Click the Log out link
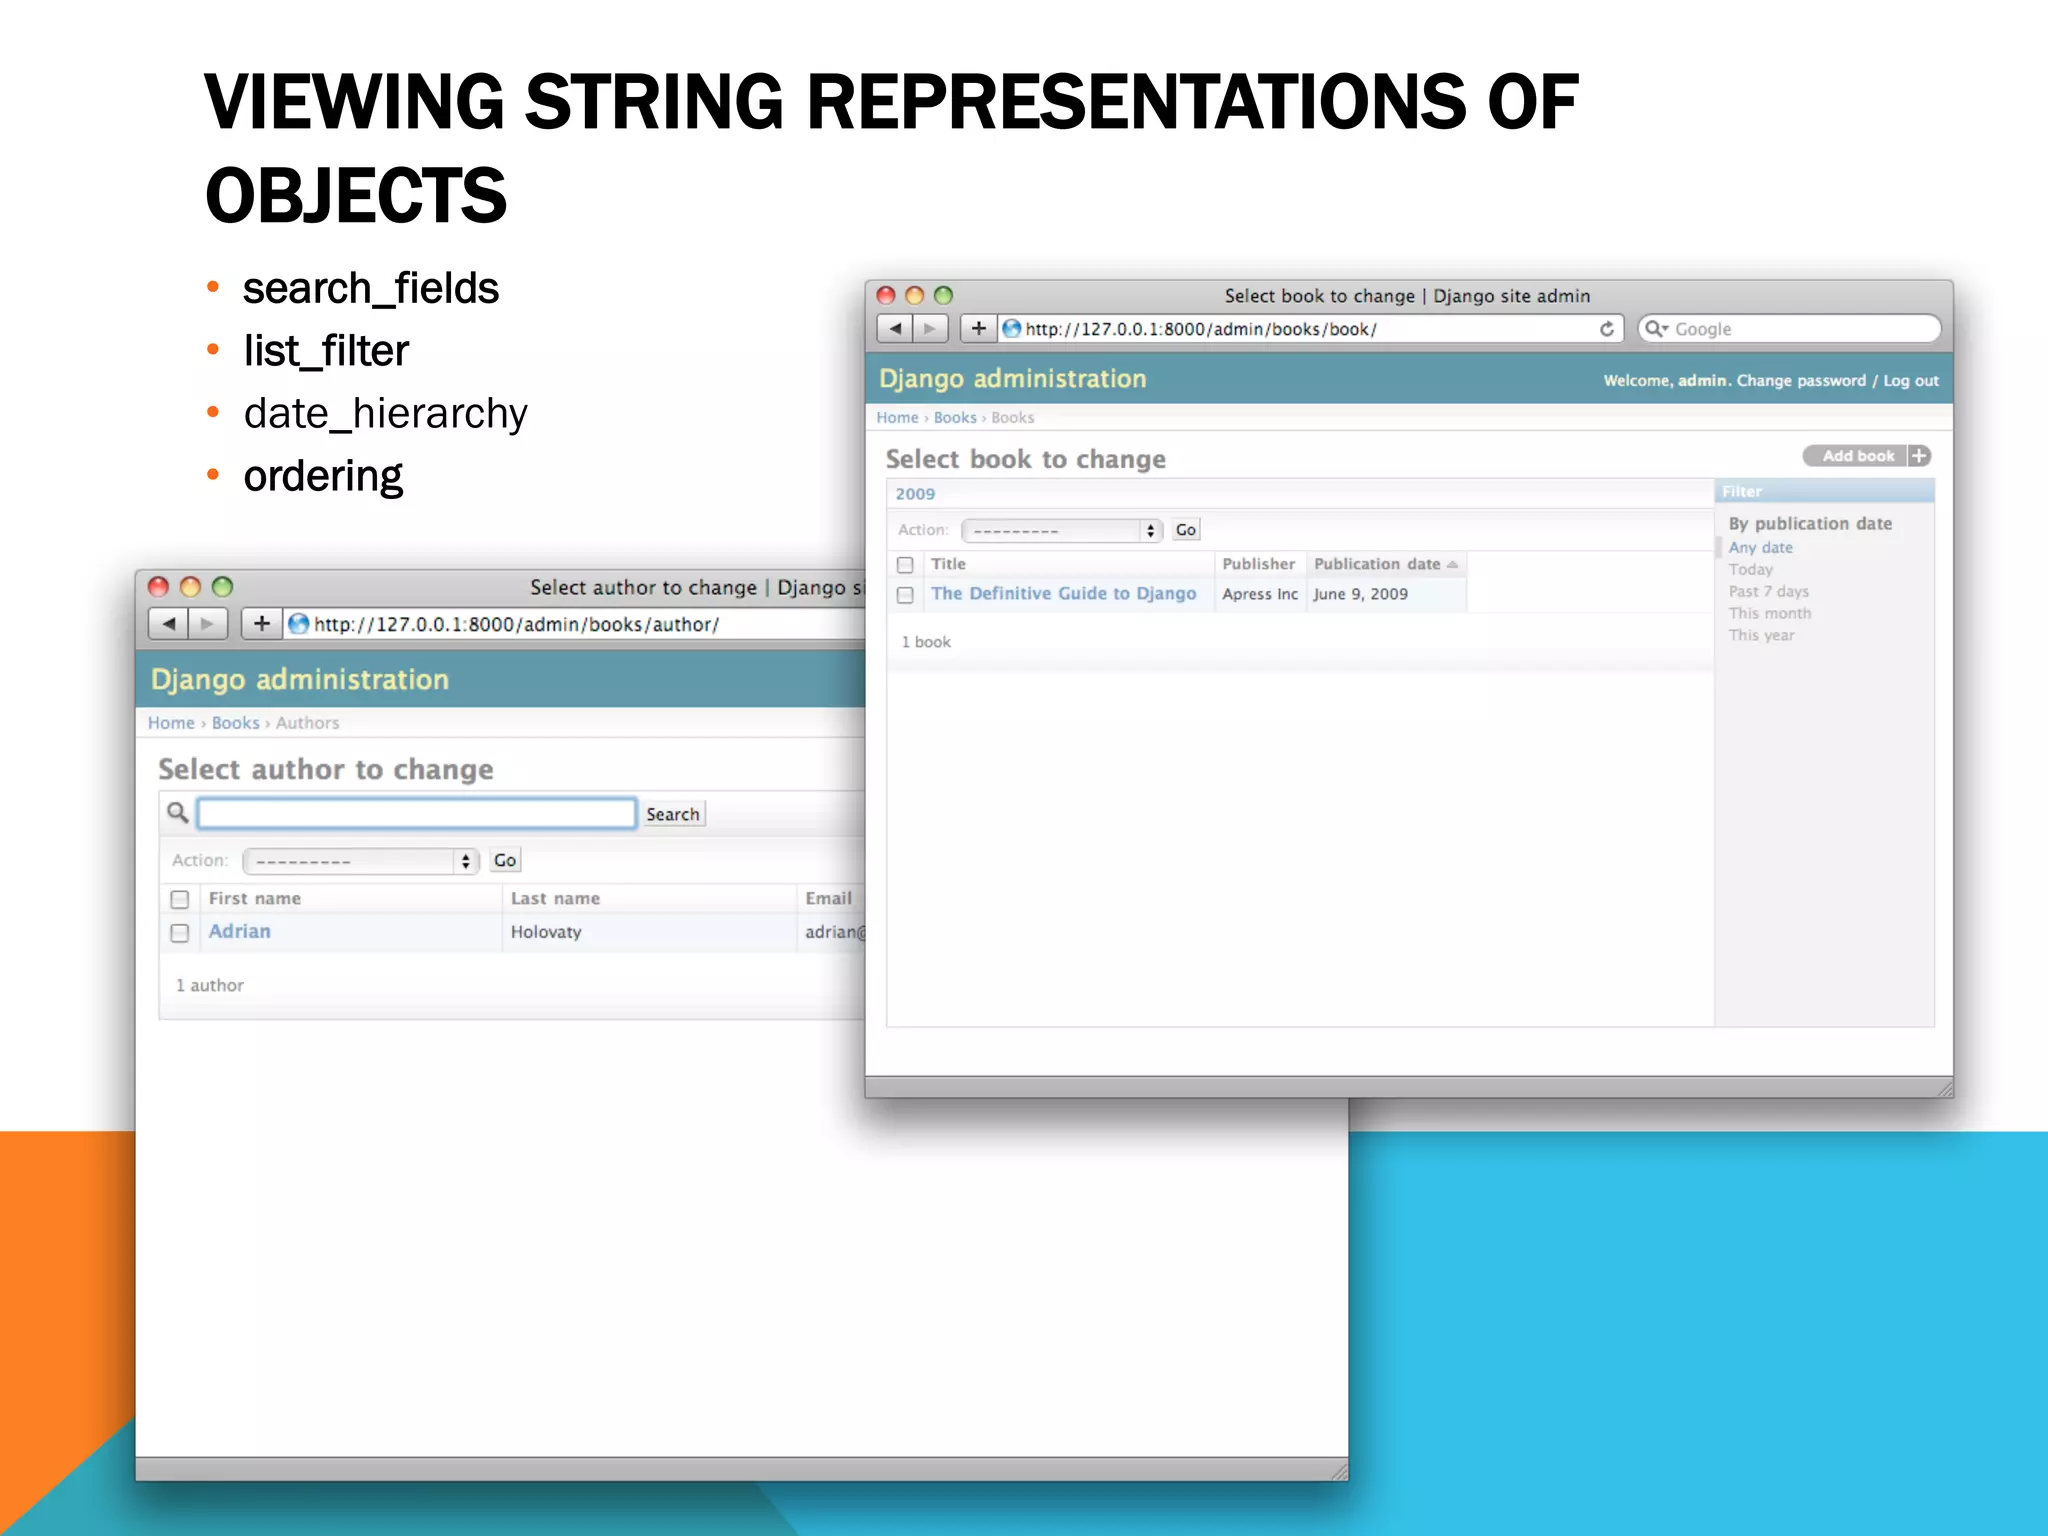Screen dimensions: 2048x1536 point(1911,381)
